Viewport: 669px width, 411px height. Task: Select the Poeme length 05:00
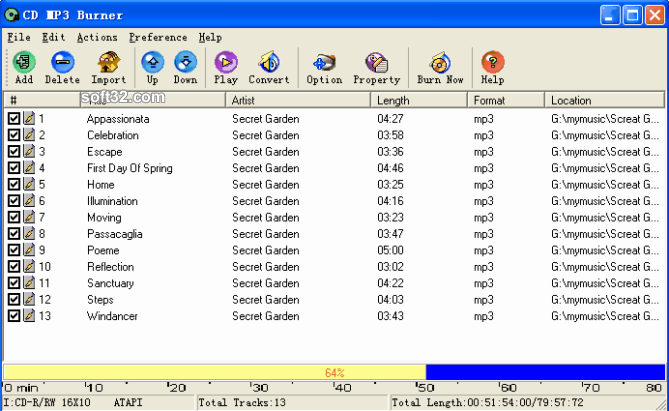390,250
